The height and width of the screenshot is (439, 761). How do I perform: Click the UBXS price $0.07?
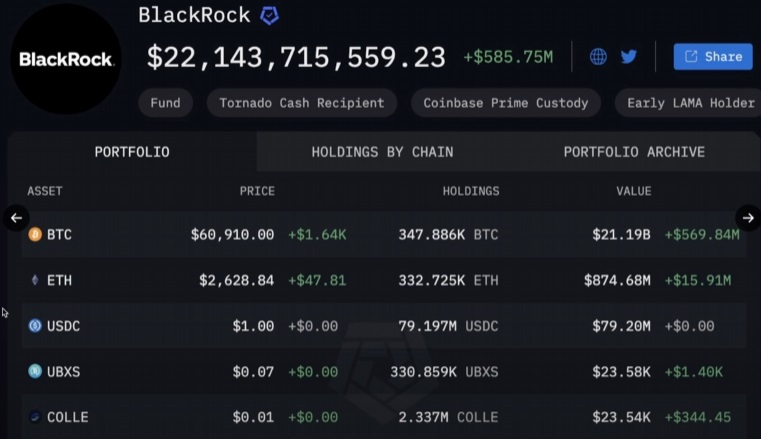[253, 372]
